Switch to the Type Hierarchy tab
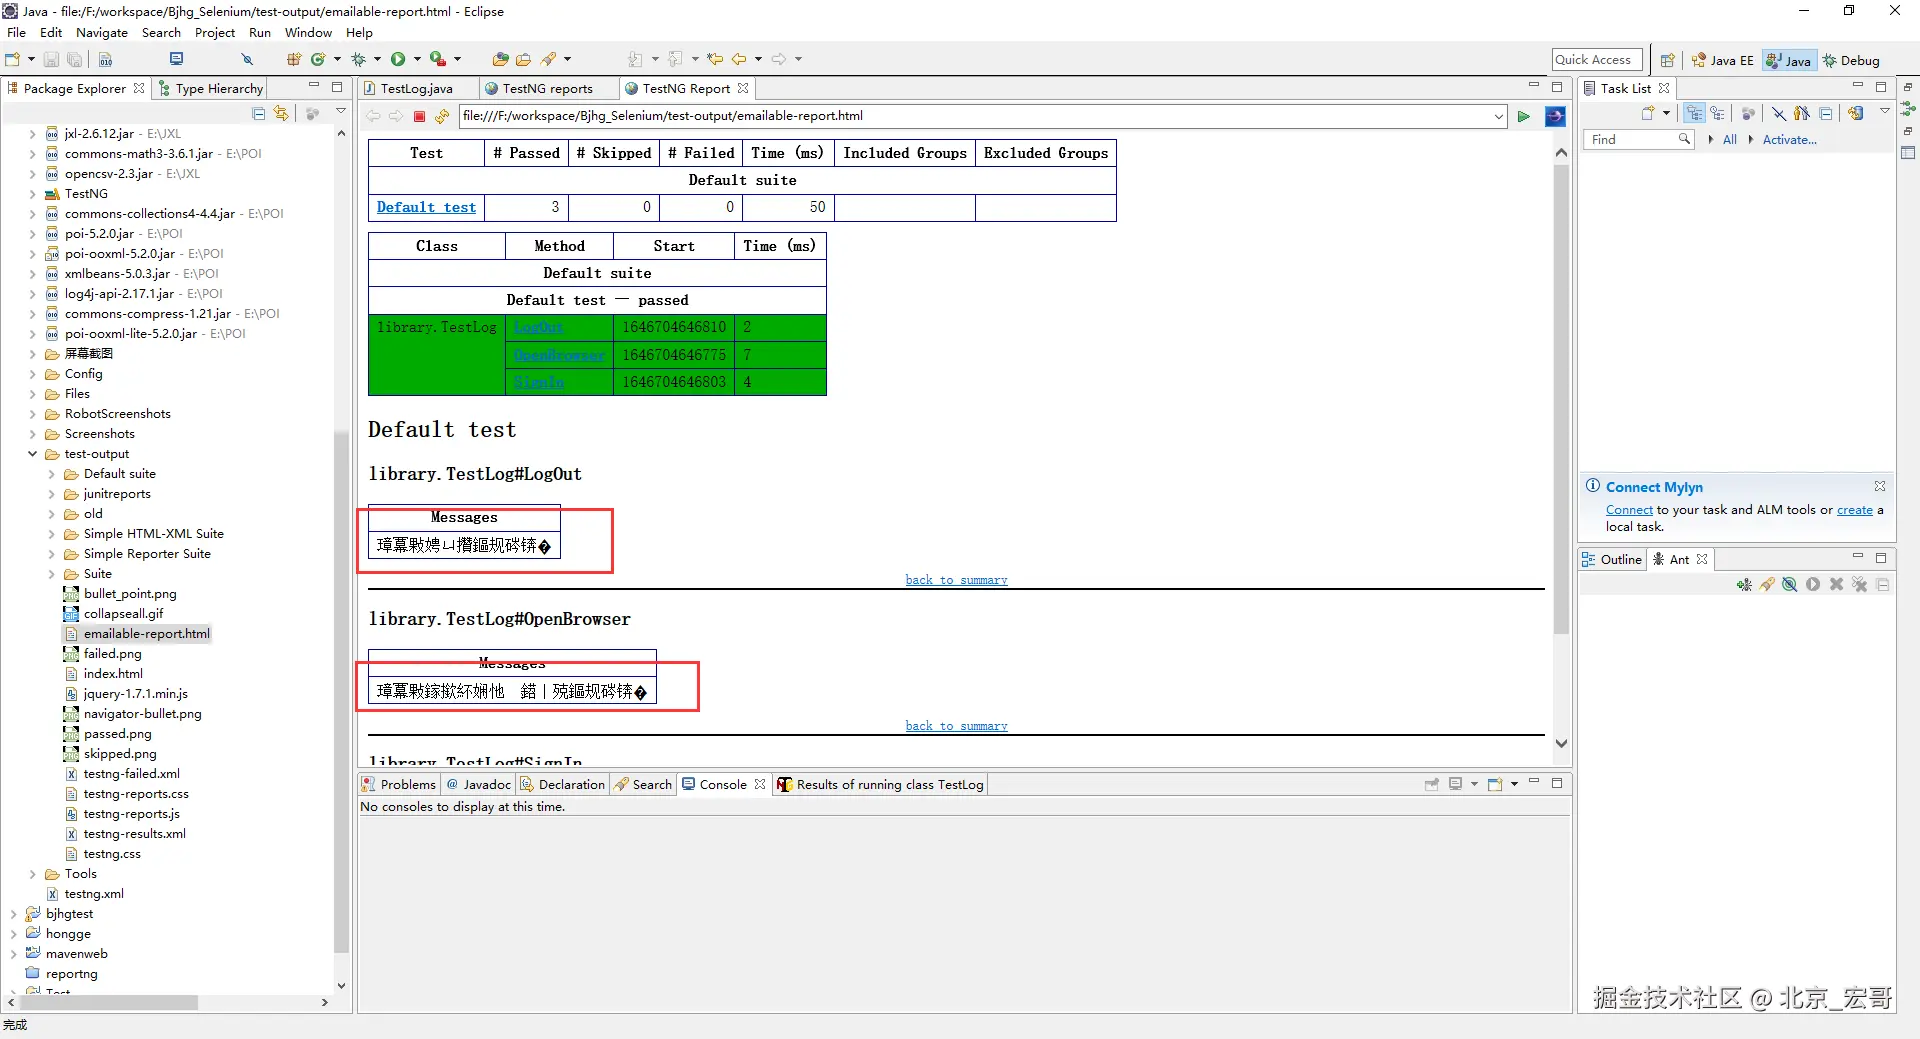 pyautogui.click(x=210, y=88)
